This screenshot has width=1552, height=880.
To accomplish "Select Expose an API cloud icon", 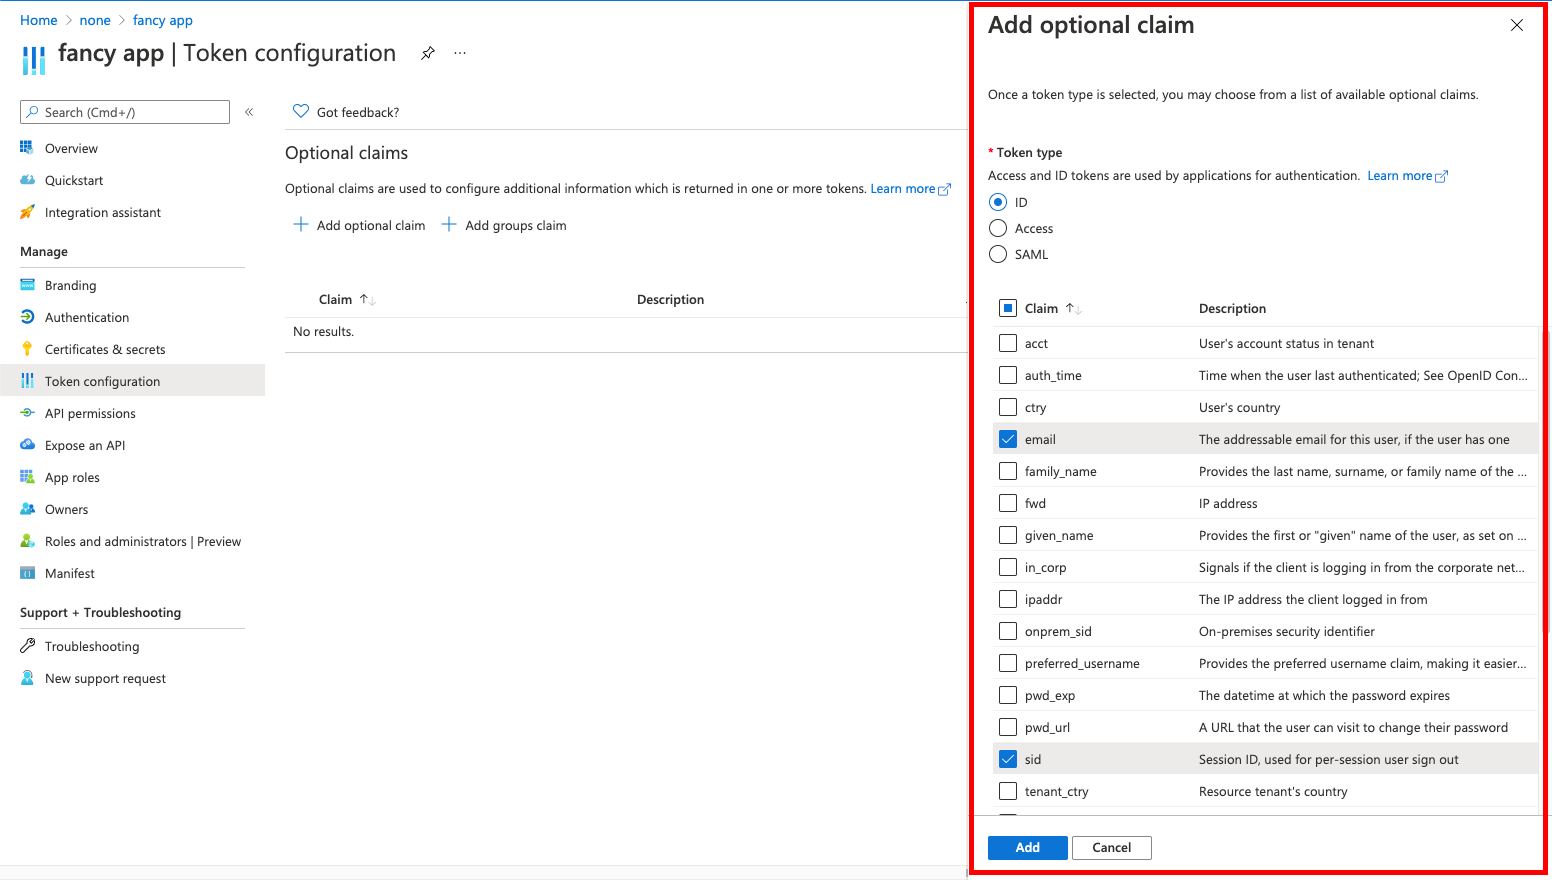I will point(29,445).
